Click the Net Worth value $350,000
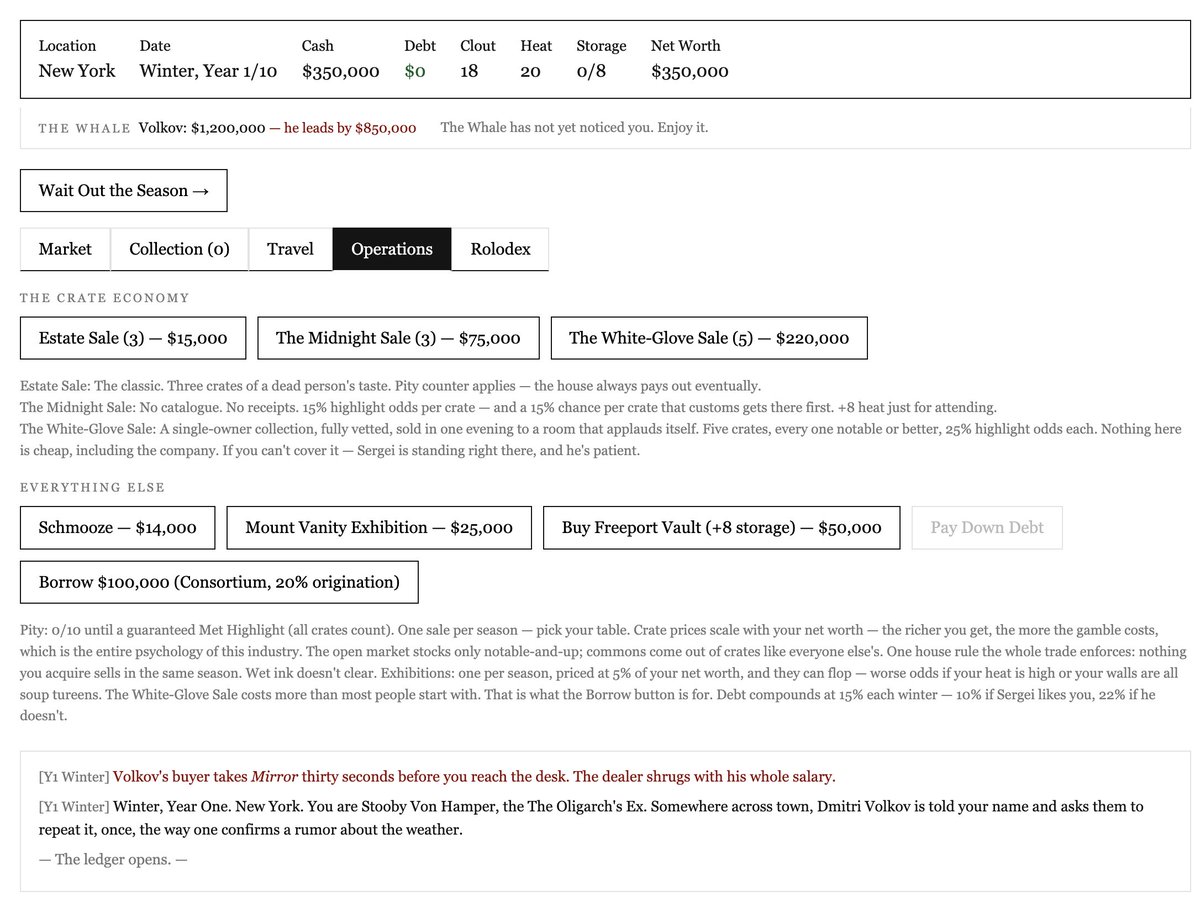This screenshot has height=918, width=1200. (690, 71)
